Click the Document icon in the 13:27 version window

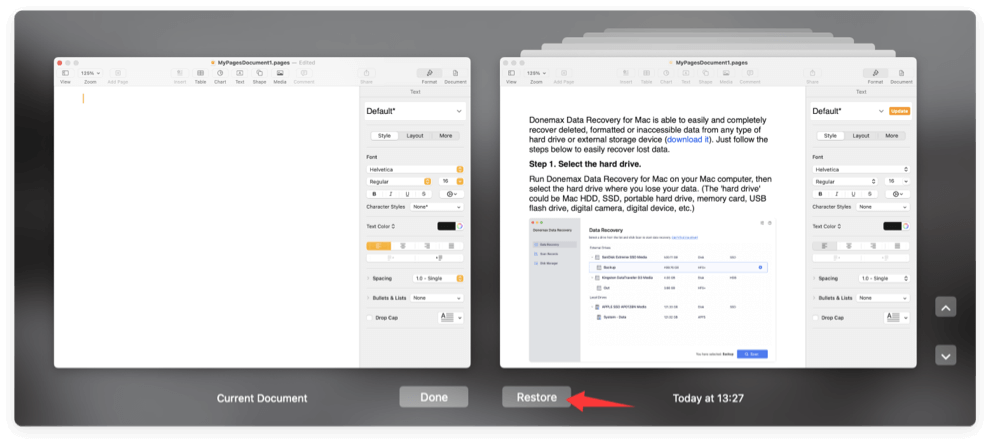[x=901, y=73]
